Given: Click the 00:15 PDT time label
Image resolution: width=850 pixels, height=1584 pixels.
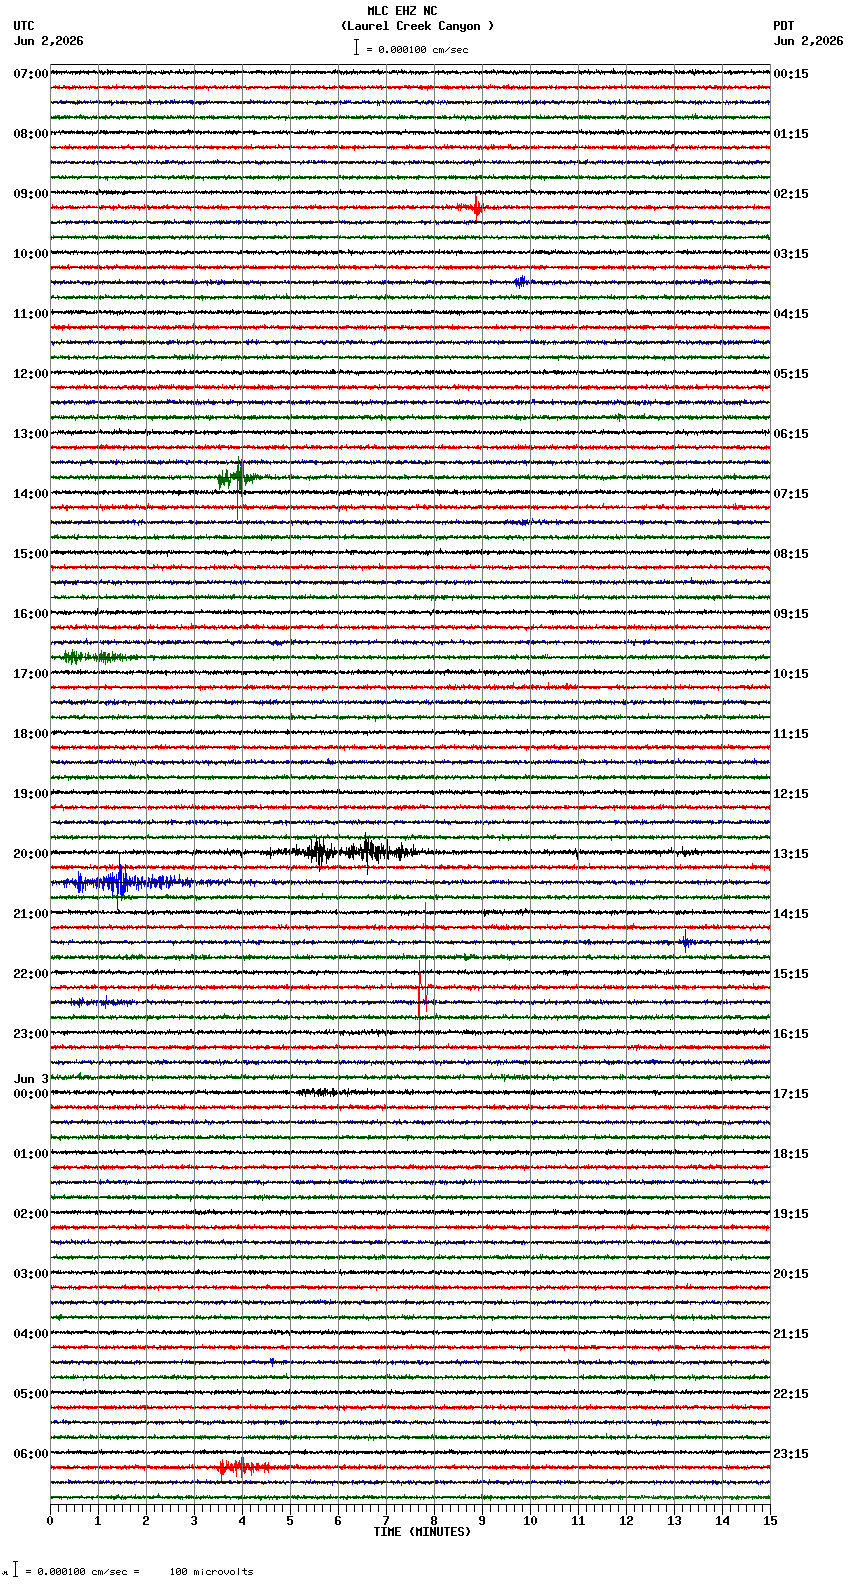Looking at the screenshot, I should pos(791,74).
